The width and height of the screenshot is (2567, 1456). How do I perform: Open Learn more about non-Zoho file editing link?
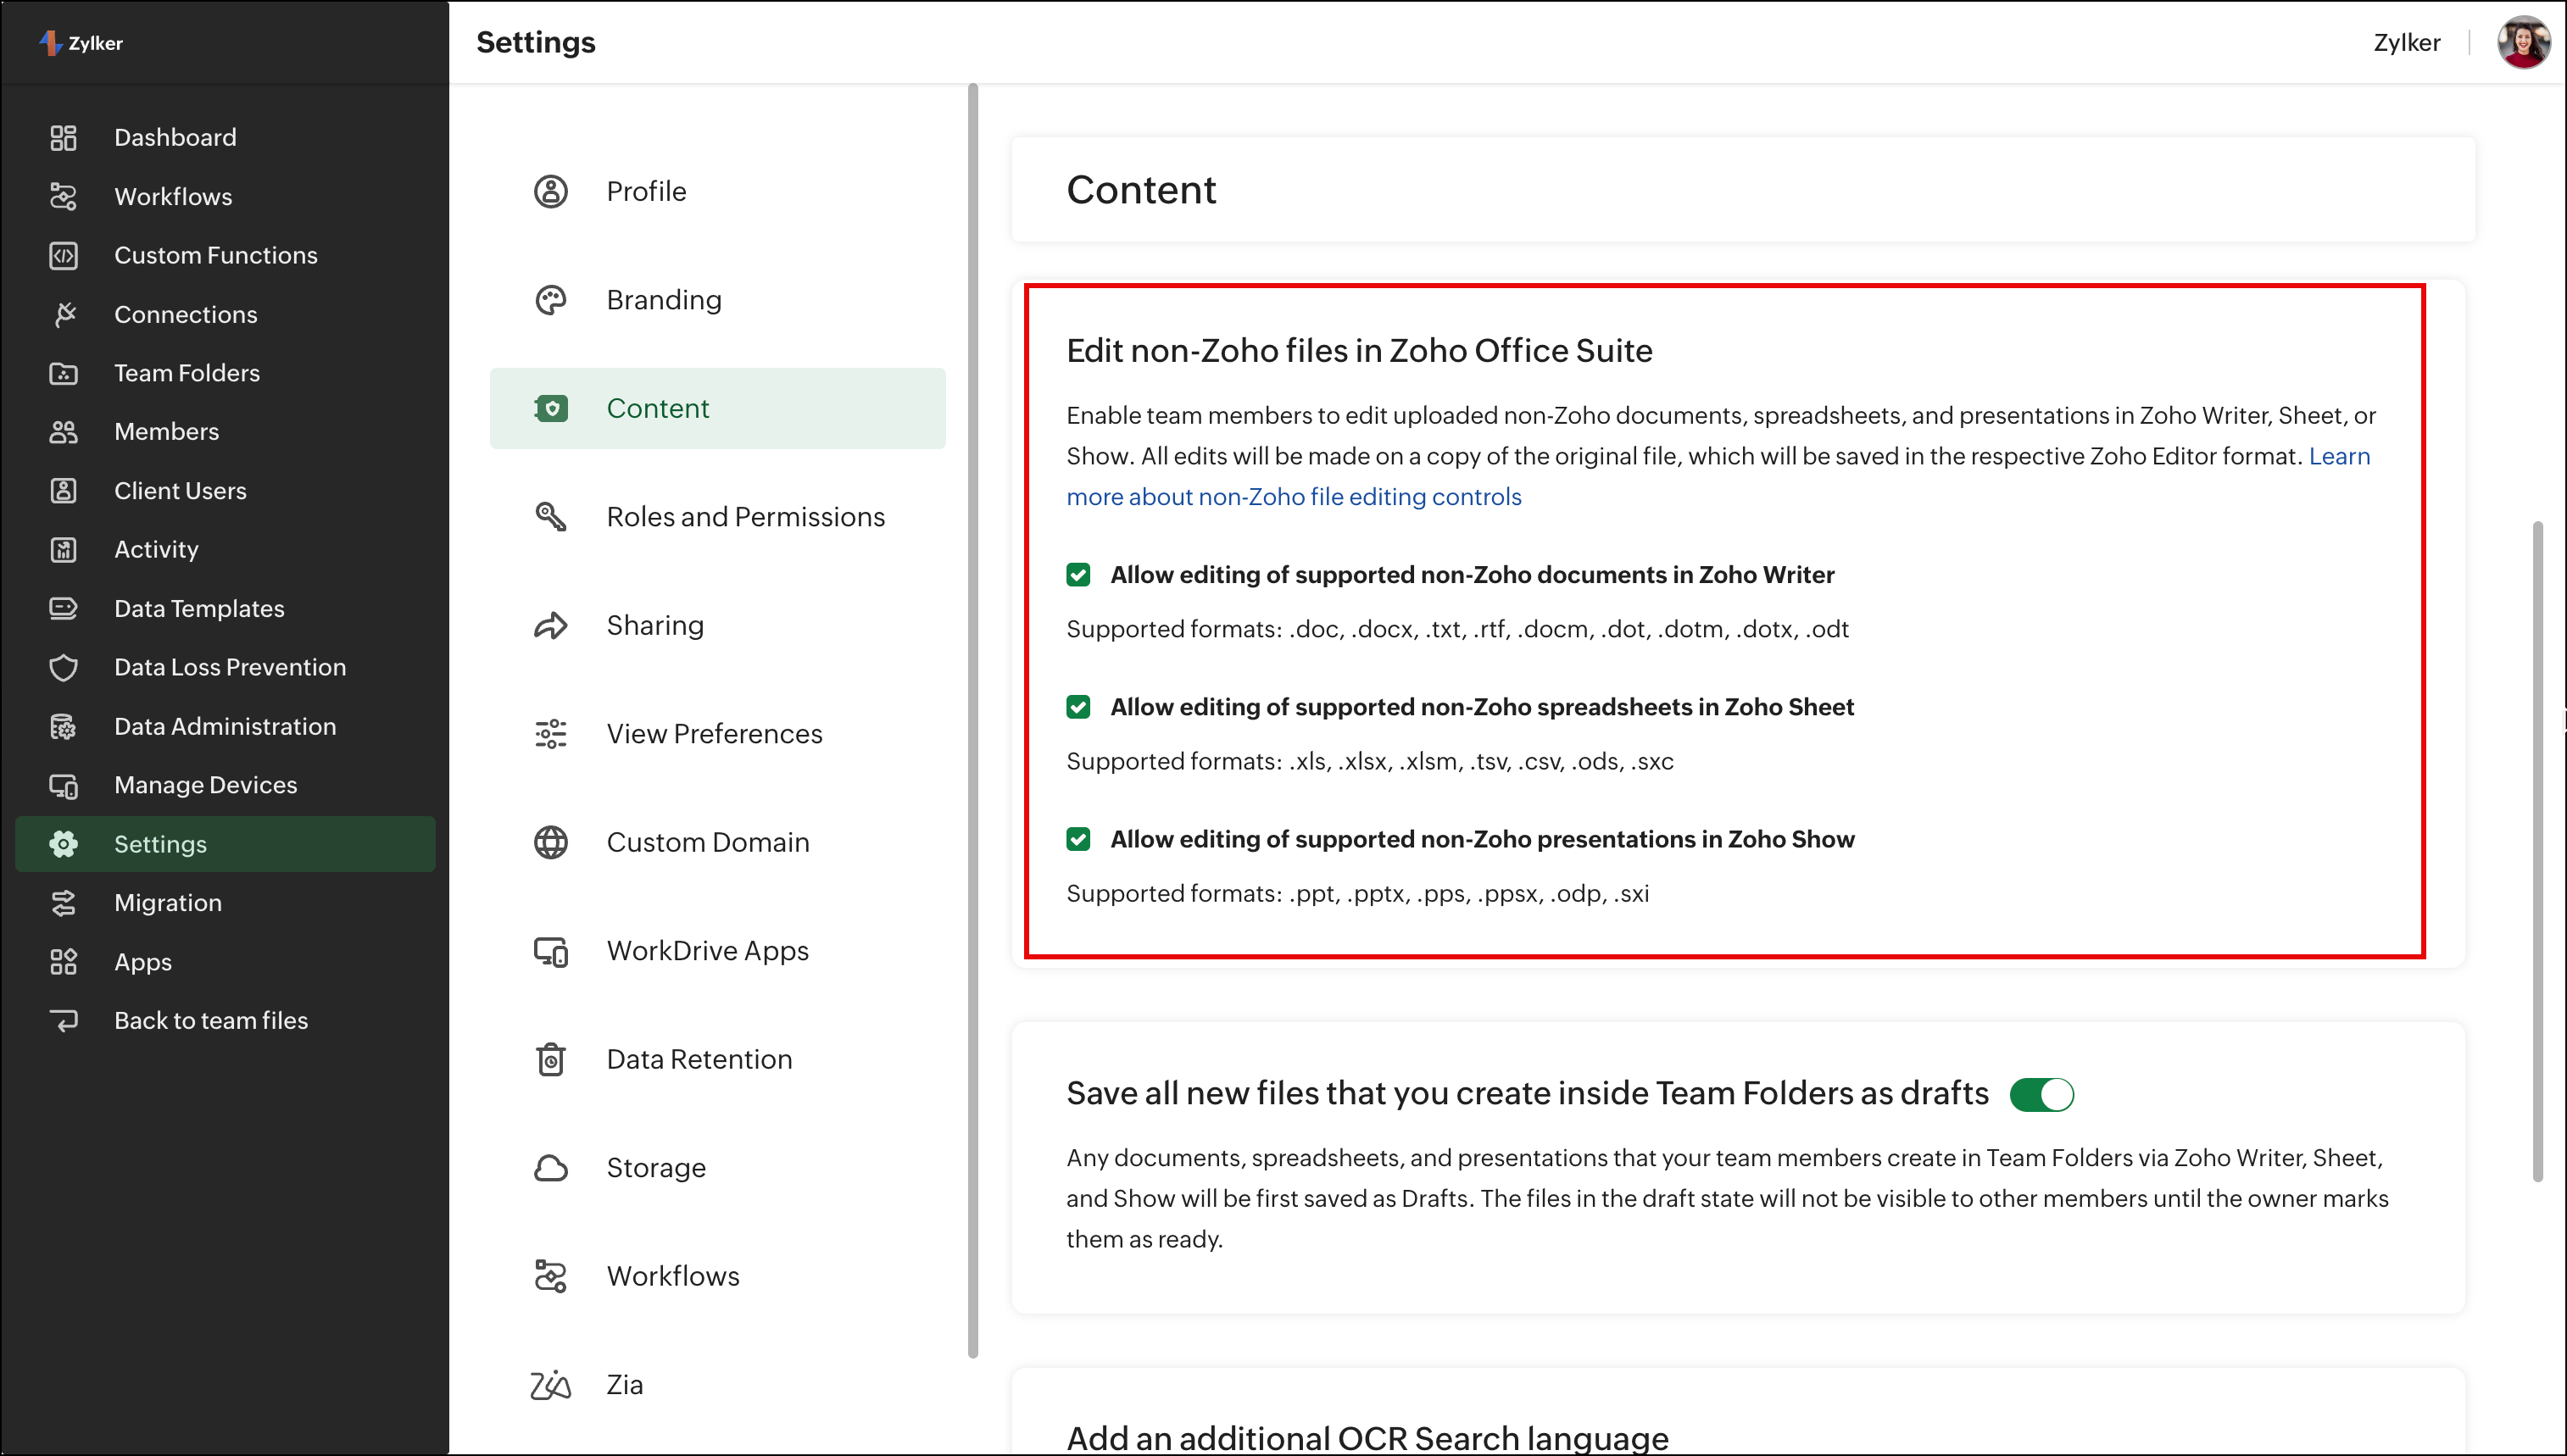[x=1293, y=497]
